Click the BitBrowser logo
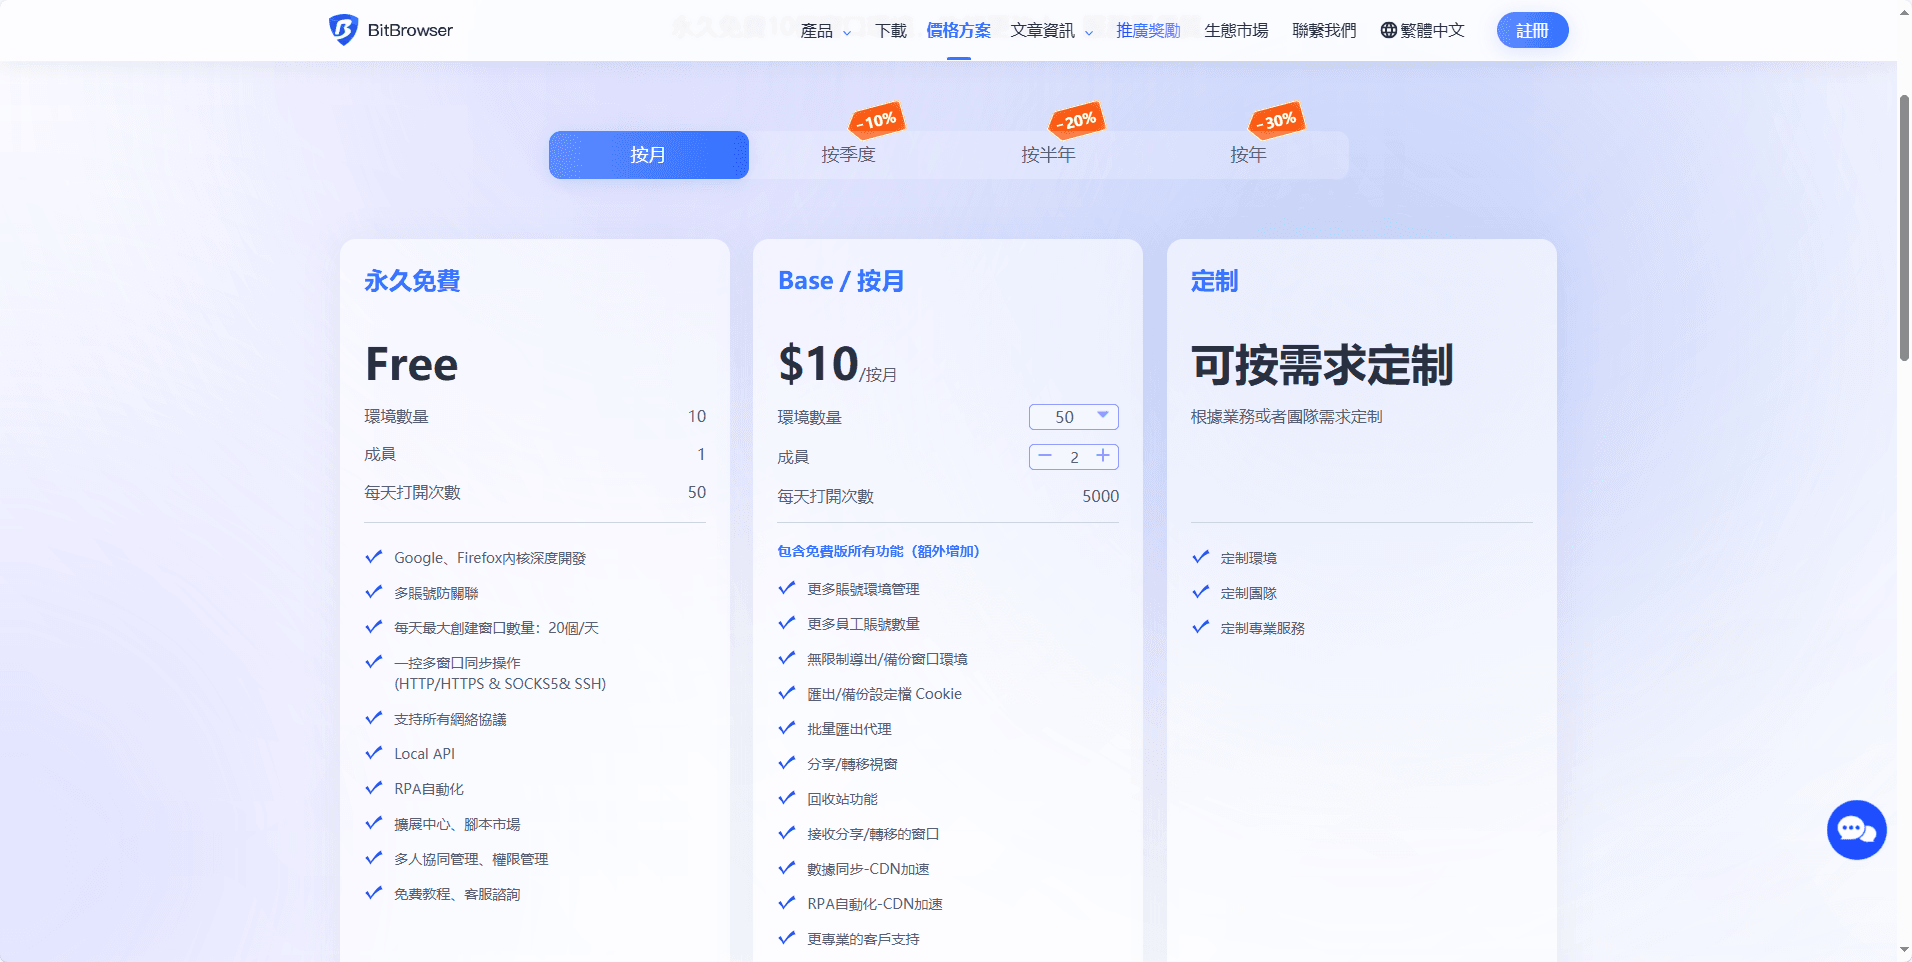Viewport: 1912px width, 962px height. point(391,30)
